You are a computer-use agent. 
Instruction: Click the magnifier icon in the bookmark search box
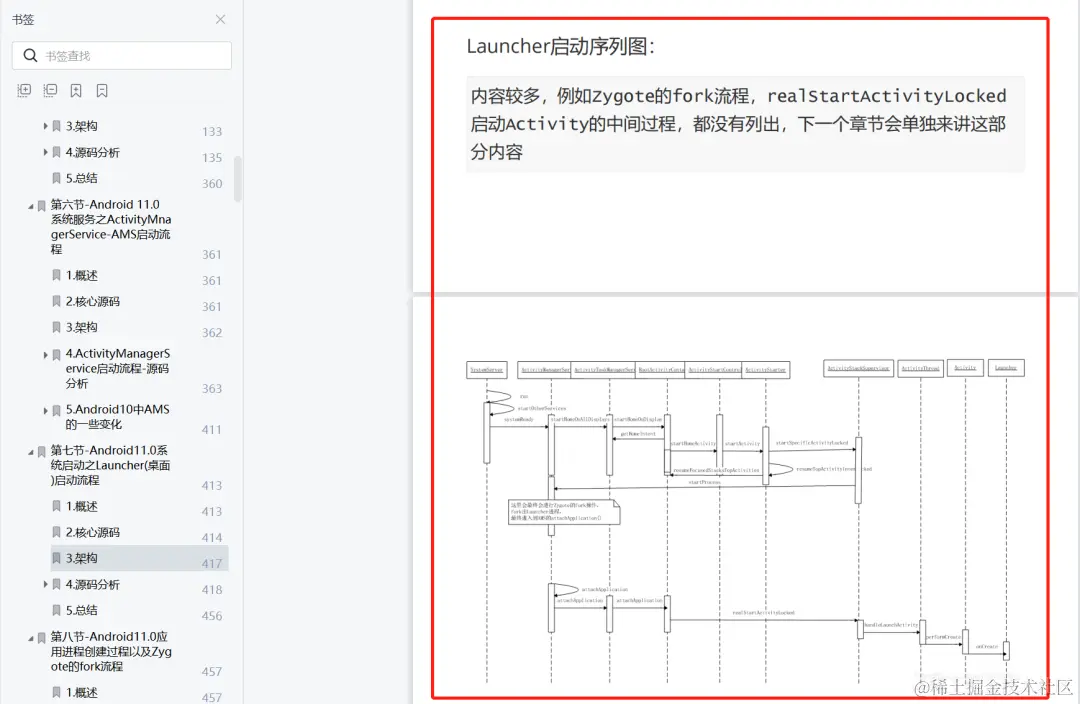[x=30, y=55]
